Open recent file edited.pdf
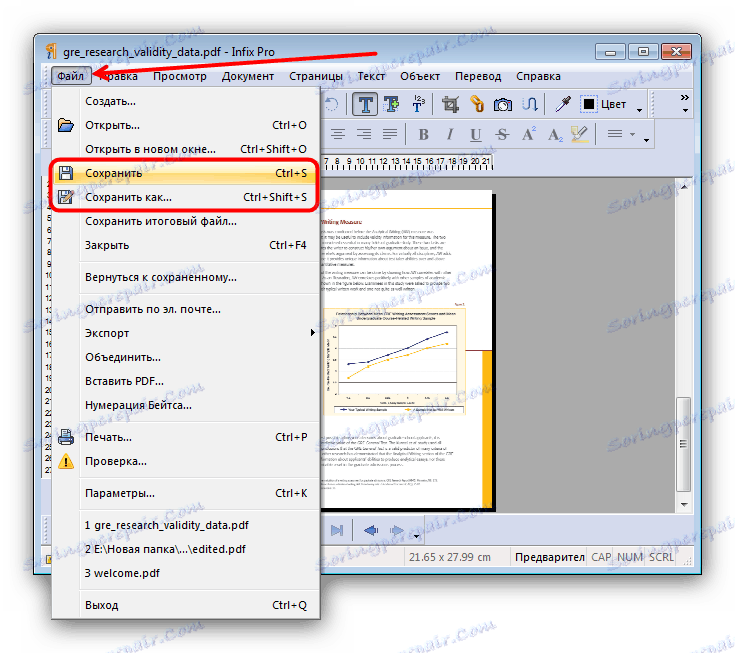Image resolution: width=735 pixels, height=653 pixels. [x=186, y=549]
